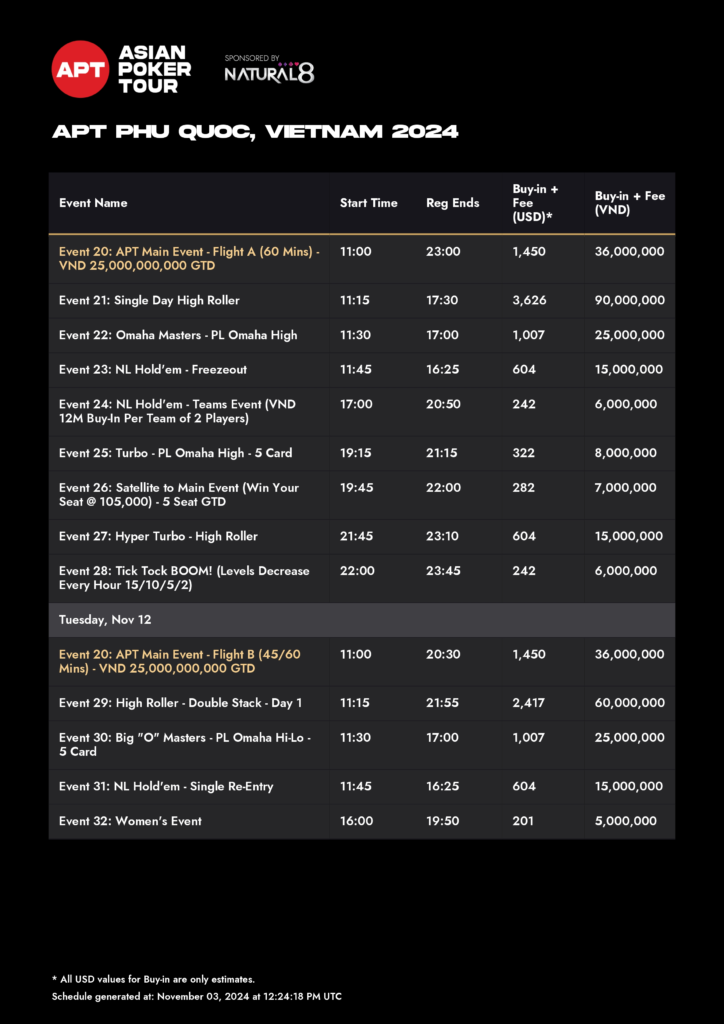Click the Event Name column header
Viewport: 724px width, 1024px height.
click(93, 203)
